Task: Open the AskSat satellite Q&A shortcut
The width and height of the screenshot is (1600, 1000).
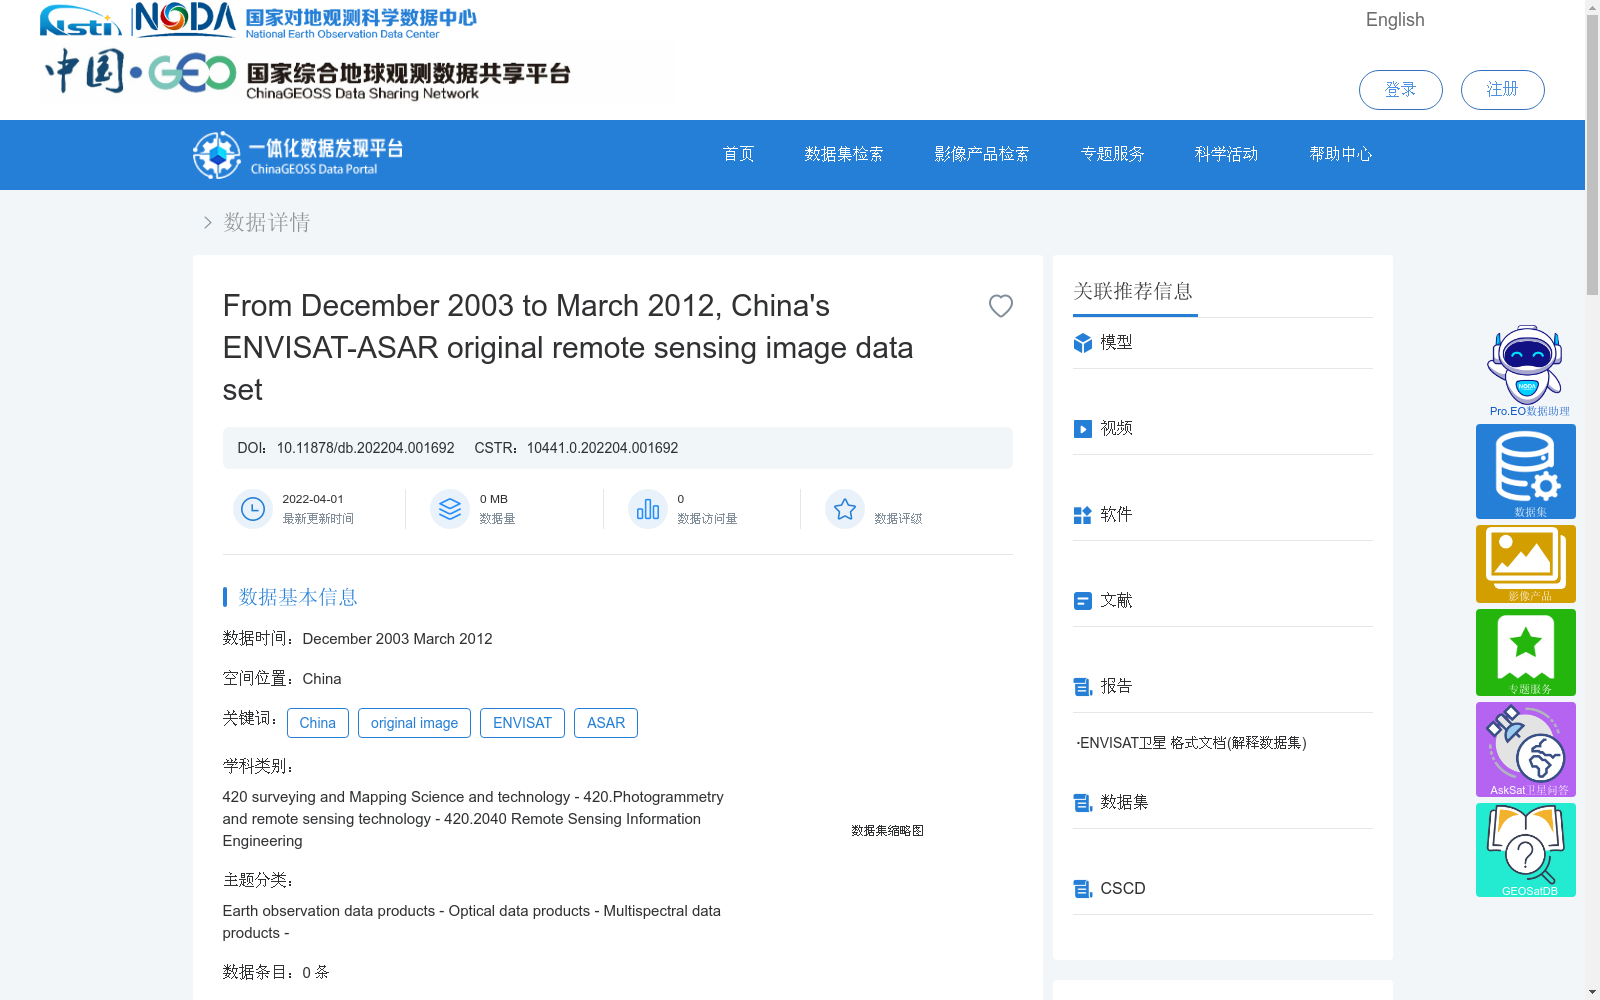Action: point(1526,749)
